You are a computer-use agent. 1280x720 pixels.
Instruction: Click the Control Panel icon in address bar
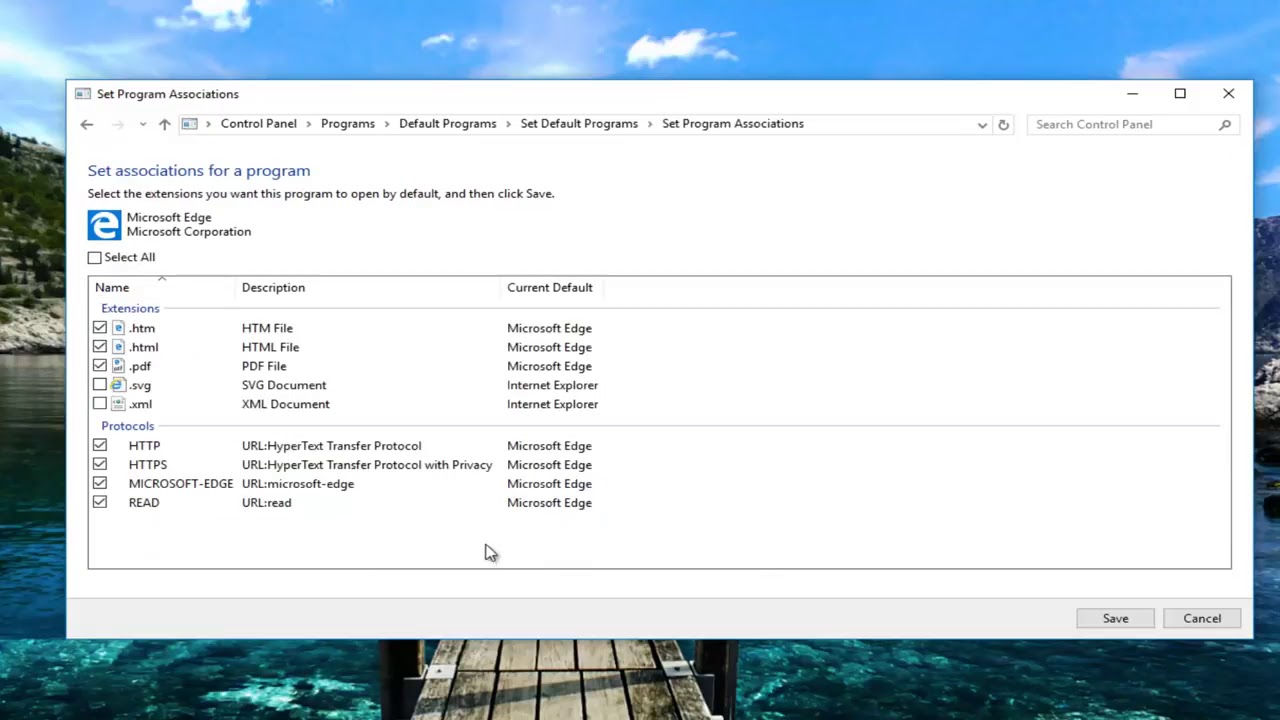tap(189, 124)
